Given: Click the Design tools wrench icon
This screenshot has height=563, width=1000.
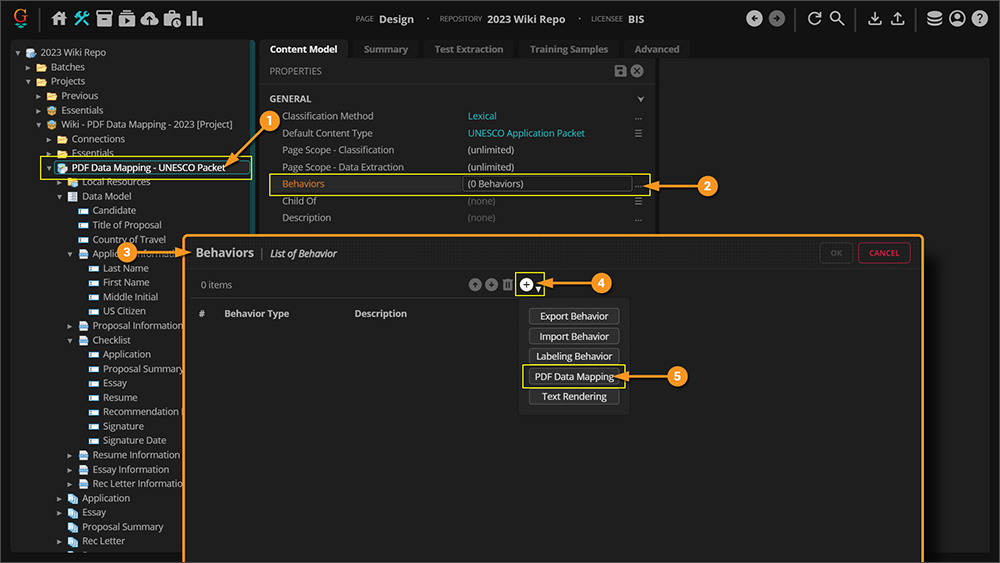Looking at the screenshot, I should point(82,18).
